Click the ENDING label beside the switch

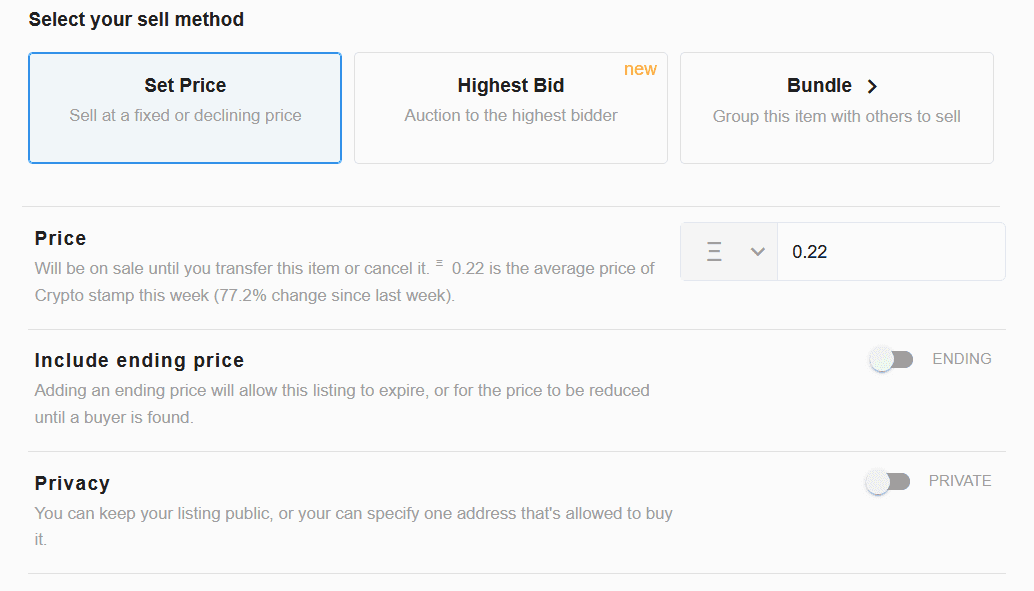961,359
